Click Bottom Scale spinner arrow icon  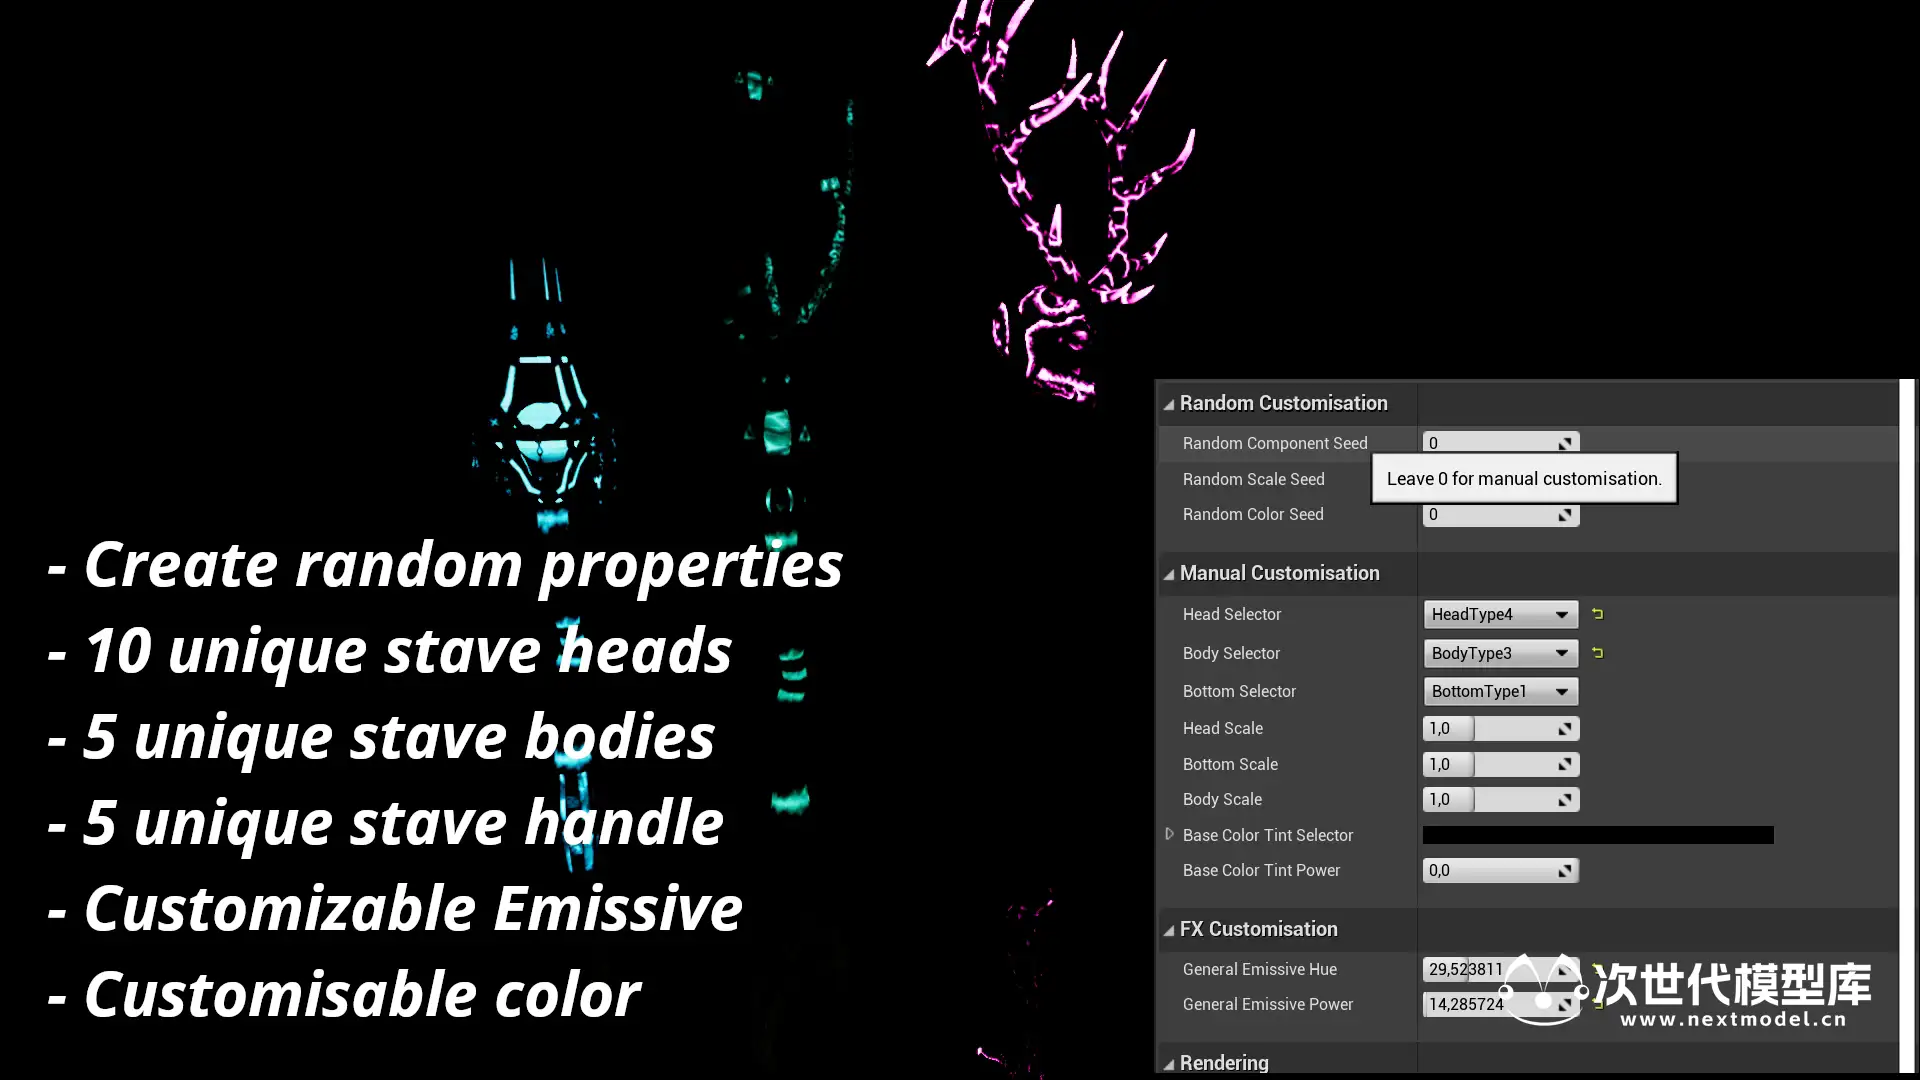(x=1565, y=765)
